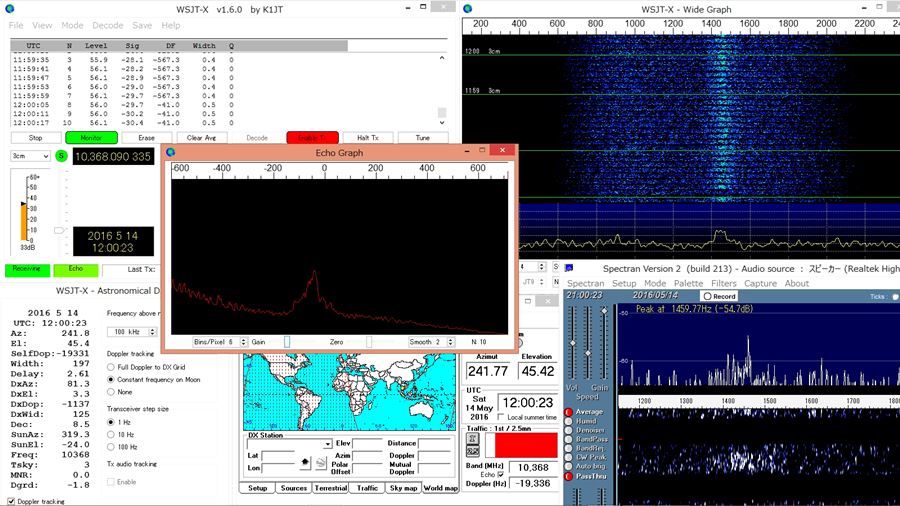Toggle the CW Peak filter in Spectran
This screenshot has width=900, height=506.
coord(569,457)
